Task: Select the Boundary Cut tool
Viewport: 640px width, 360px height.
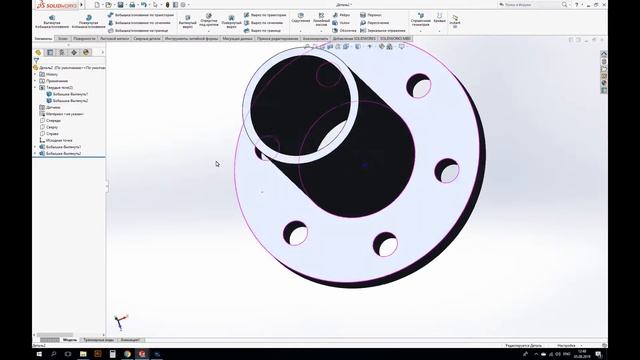Action: coord(262,31)
